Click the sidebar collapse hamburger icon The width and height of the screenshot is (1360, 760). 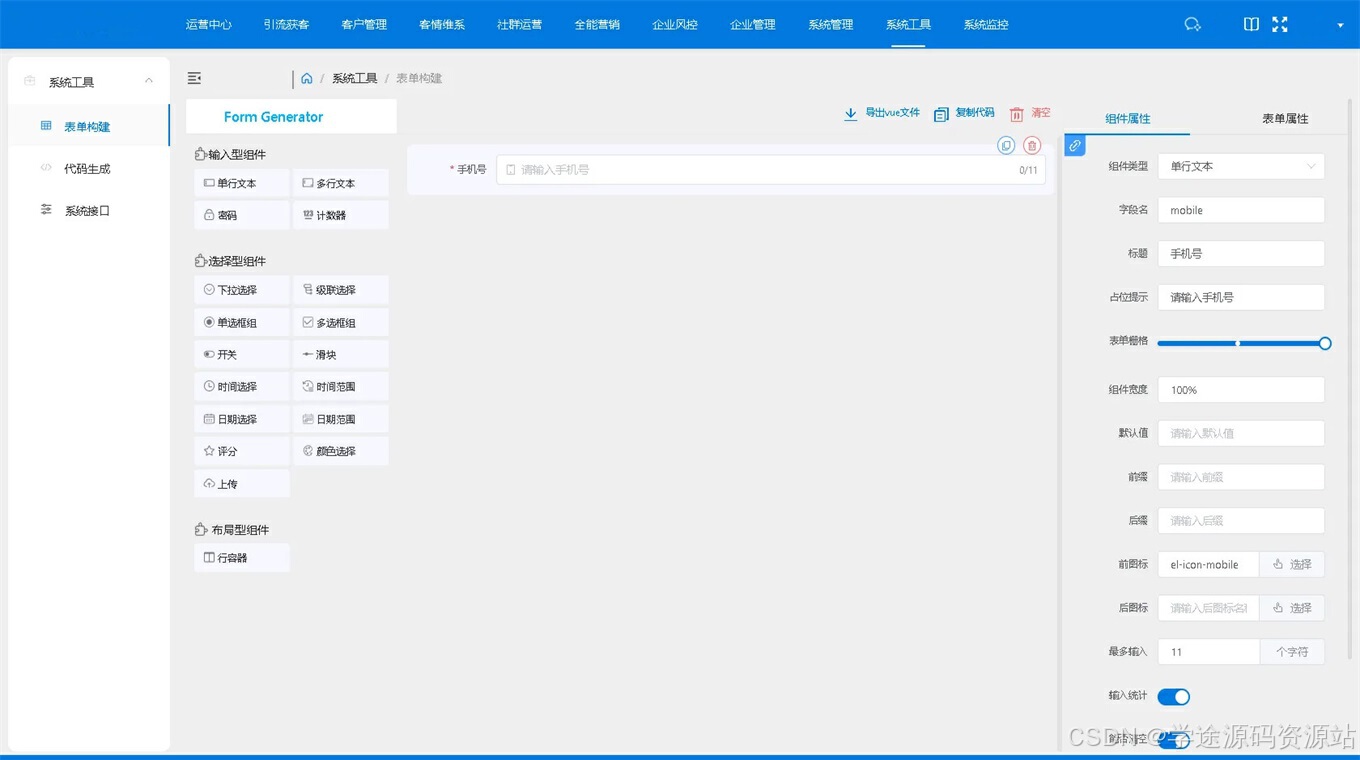195,78
